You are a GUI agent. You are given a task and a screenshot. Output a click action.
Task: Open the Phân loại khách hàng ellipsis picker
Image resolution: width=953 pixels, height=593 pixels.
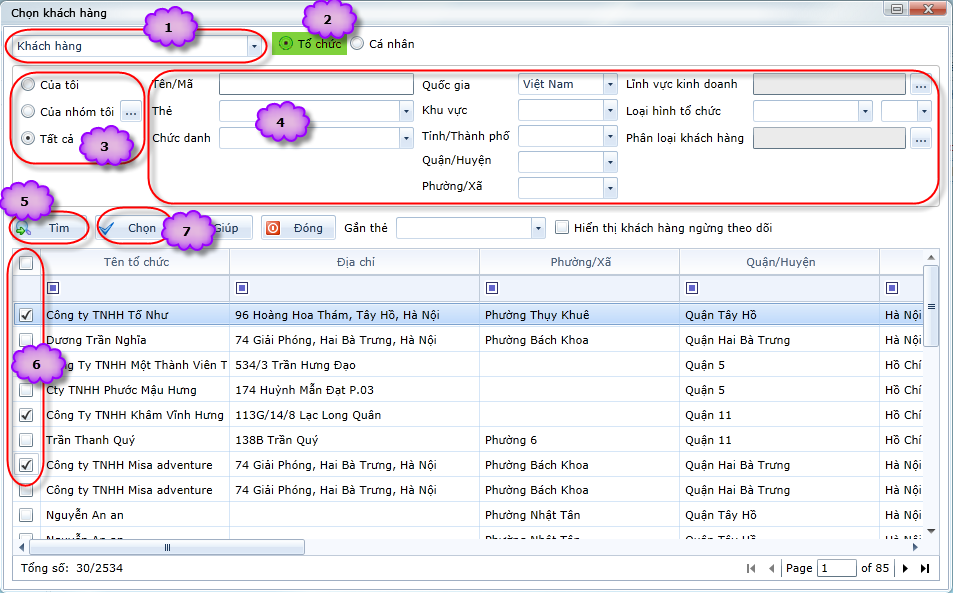(x=921, y=138)
